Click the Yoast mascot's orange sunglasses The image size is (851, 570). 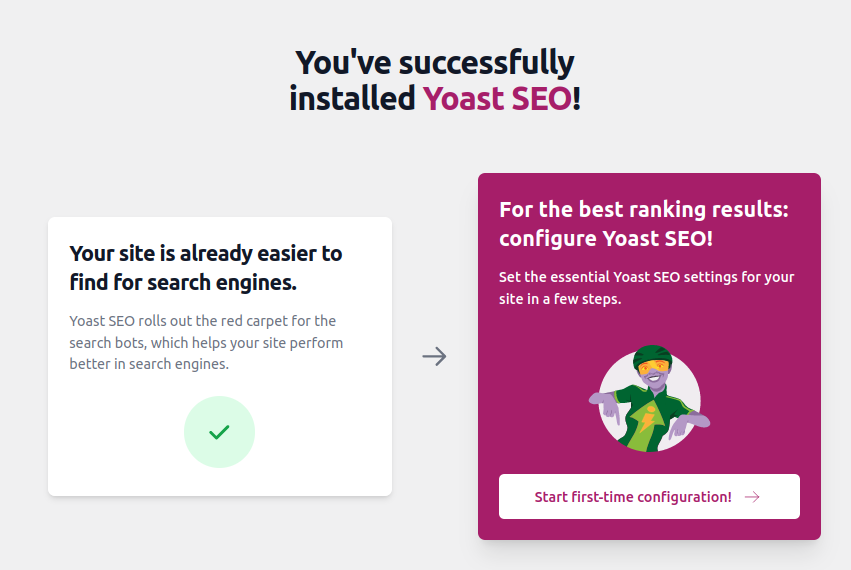coord(655,367)
